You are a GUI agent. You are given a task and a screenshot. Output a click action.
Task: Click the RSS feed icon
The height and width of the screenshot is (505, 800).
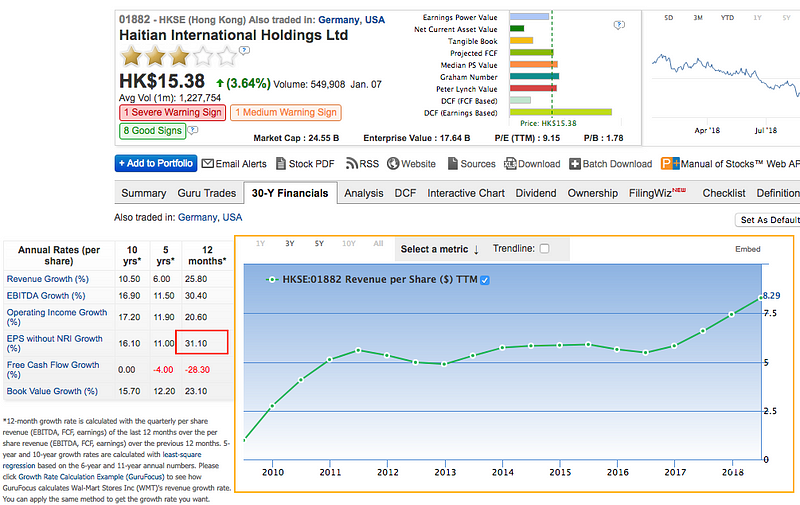click(x=352, y=164)
